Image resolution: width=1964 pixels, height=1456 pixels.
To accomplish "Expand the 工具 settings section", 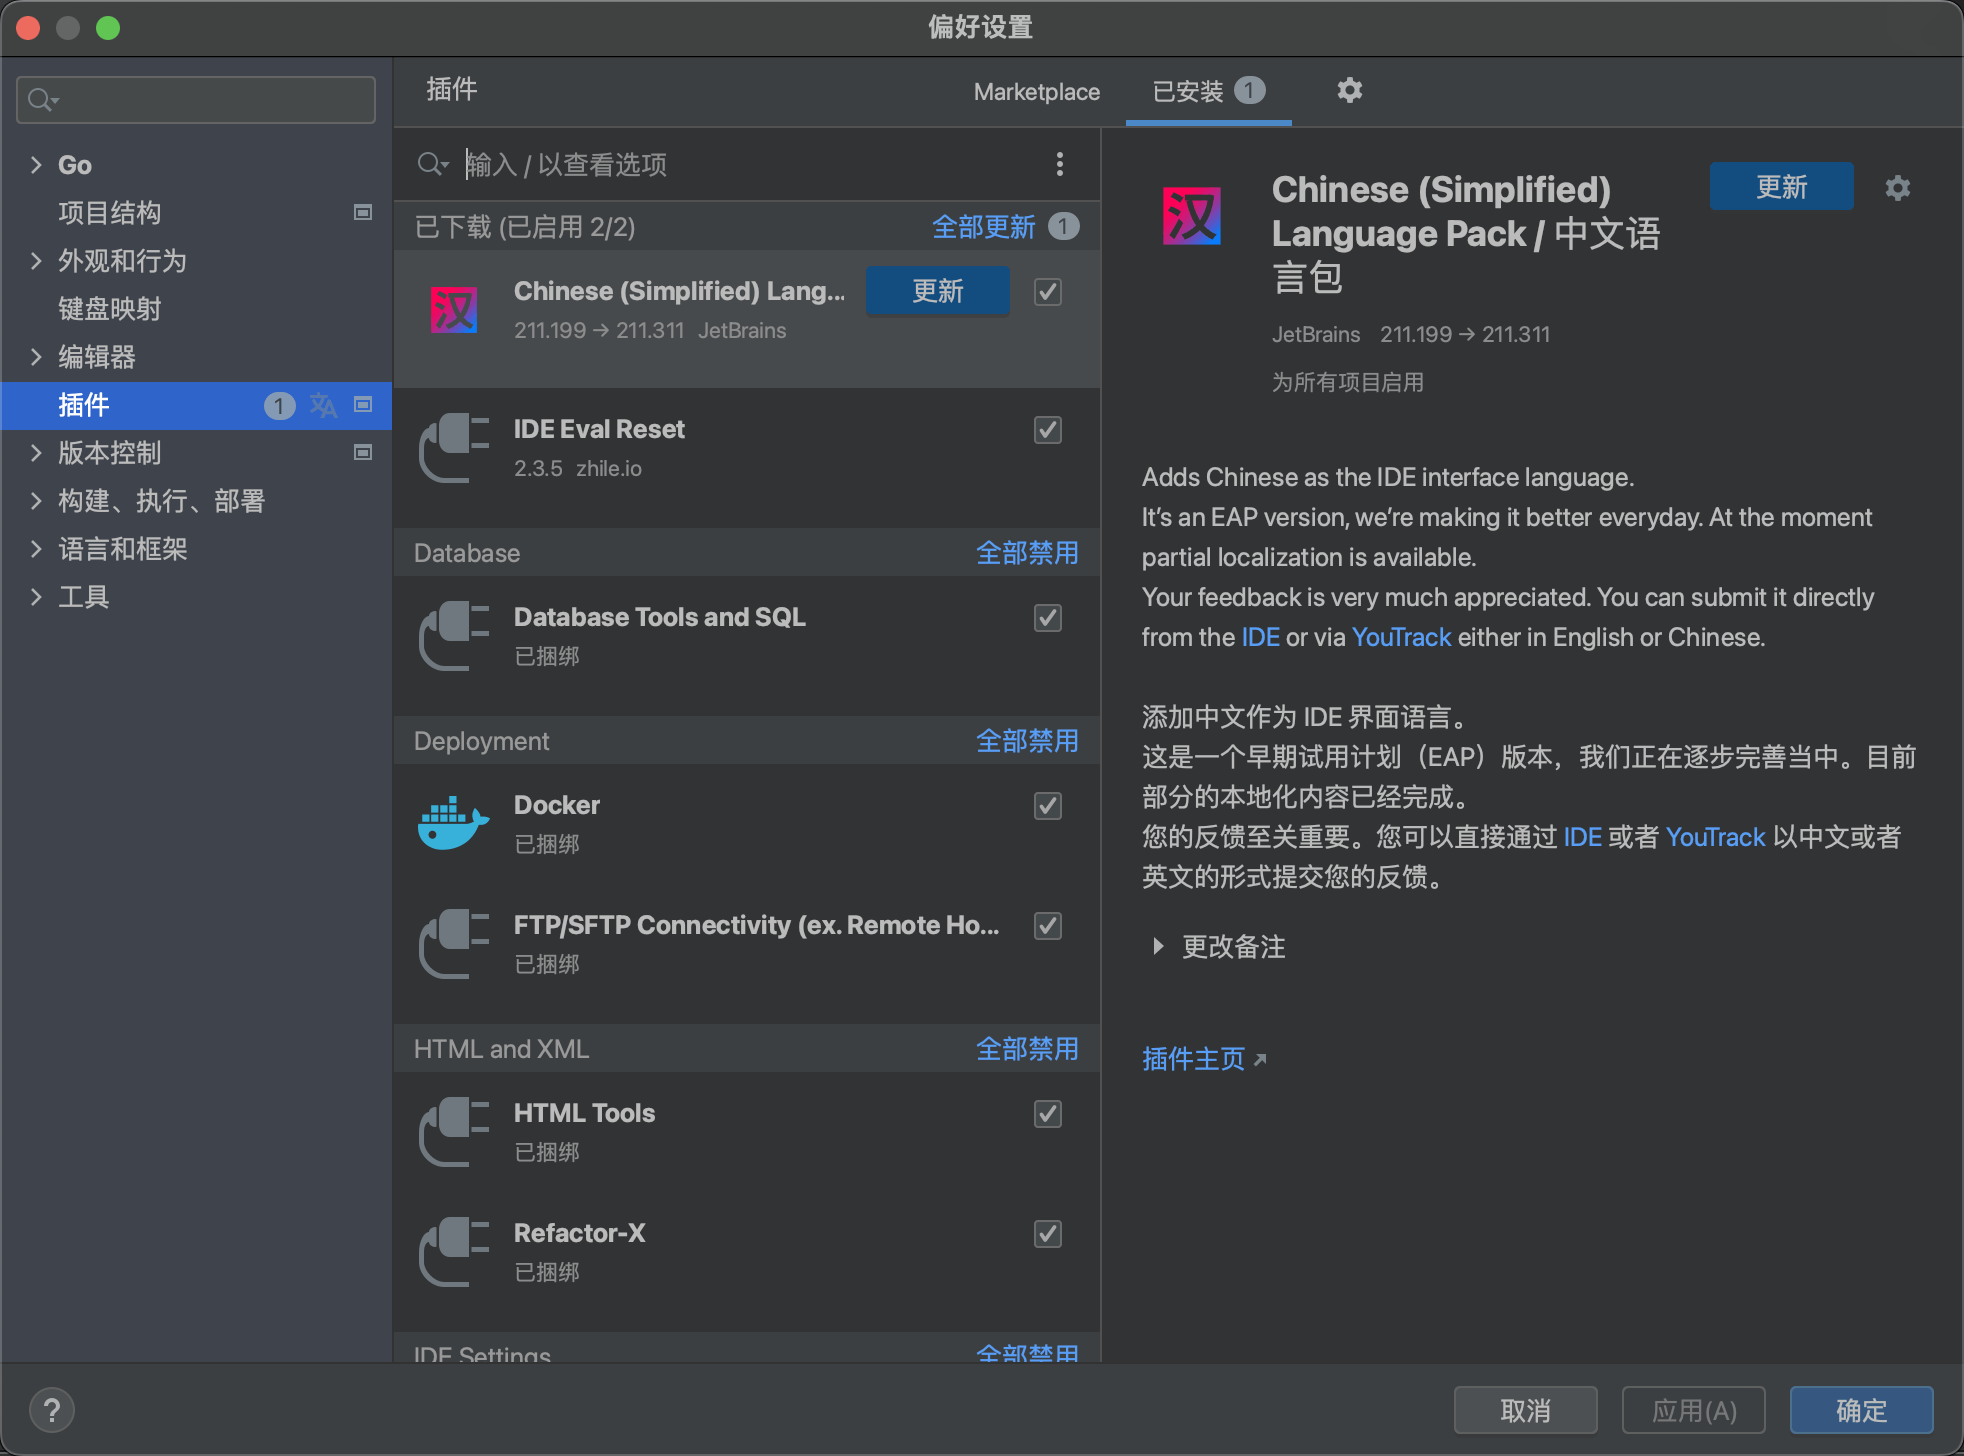I will click(36, 597).
